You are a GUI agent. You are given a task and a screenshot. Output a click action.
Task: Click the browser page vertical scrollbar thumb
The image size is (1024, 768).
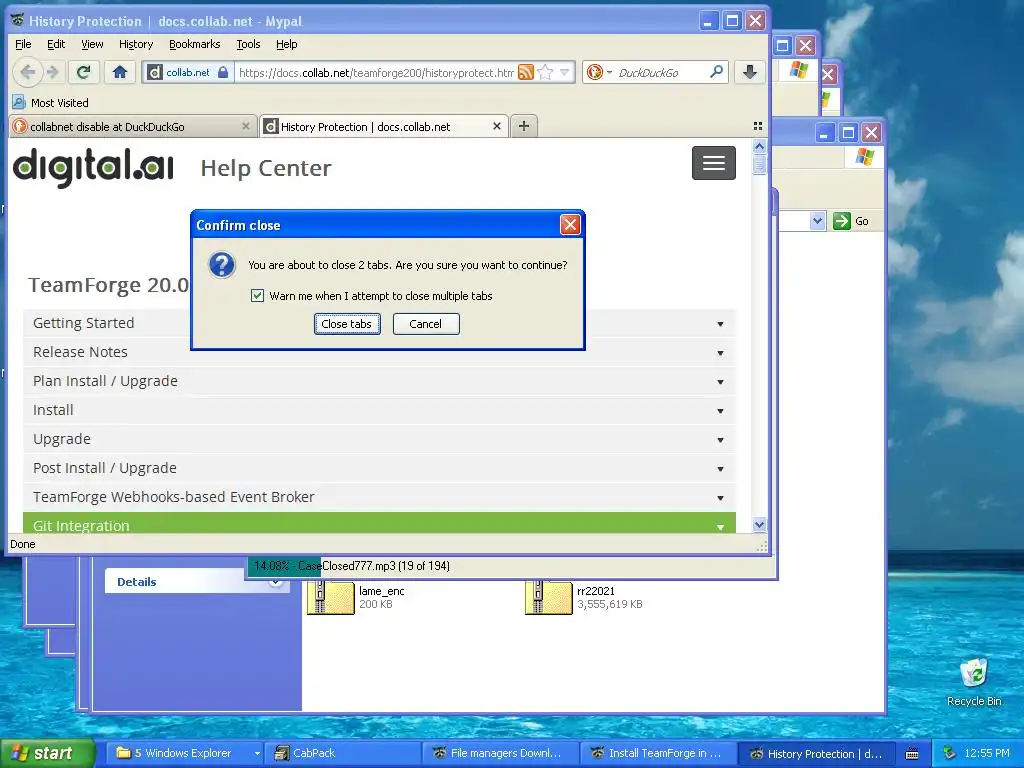759,164
